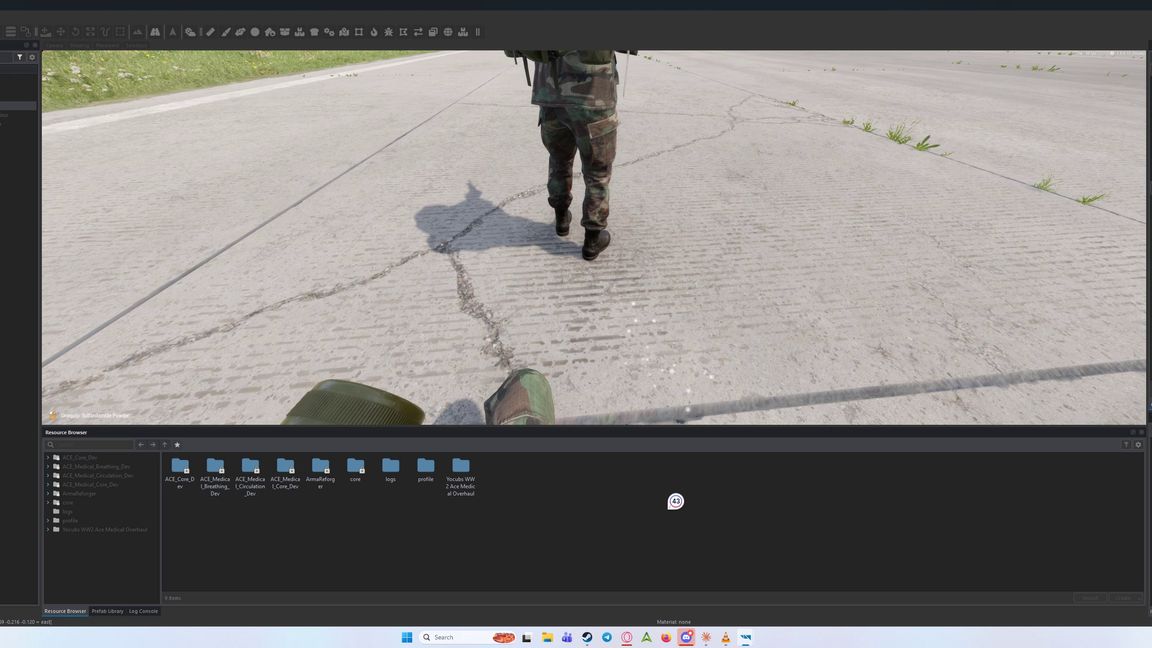
Task: Click the Resource Browser search field
Action: pyautogui.click(x=89, y=444)
